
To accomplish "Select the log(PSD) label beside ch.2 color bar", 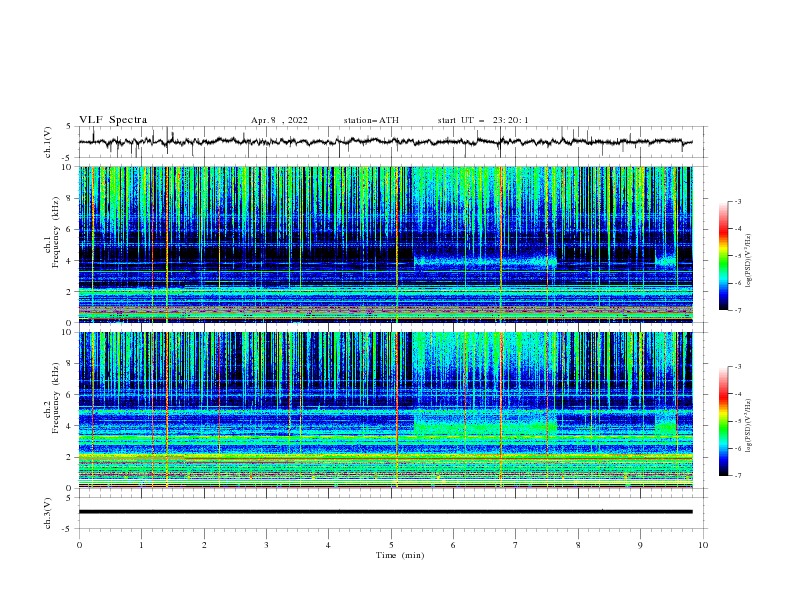I will (748, 426).
